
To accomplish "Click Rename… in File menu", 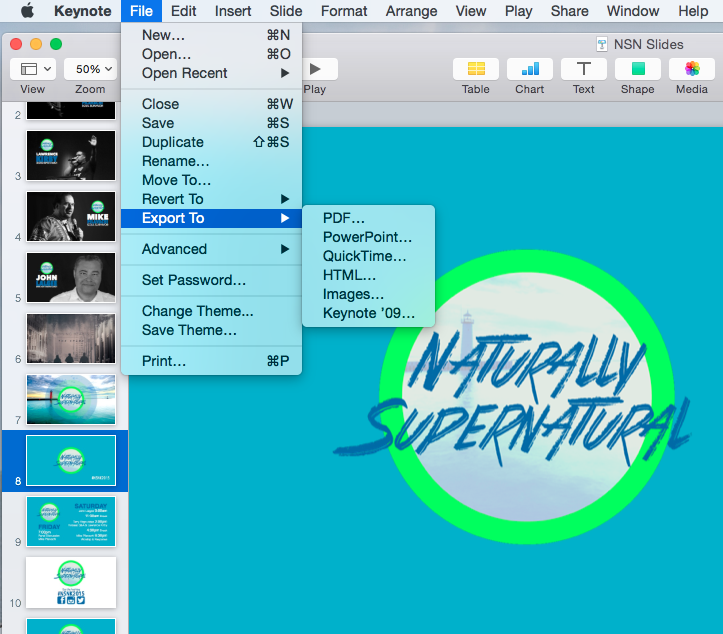I will (212, 161).
